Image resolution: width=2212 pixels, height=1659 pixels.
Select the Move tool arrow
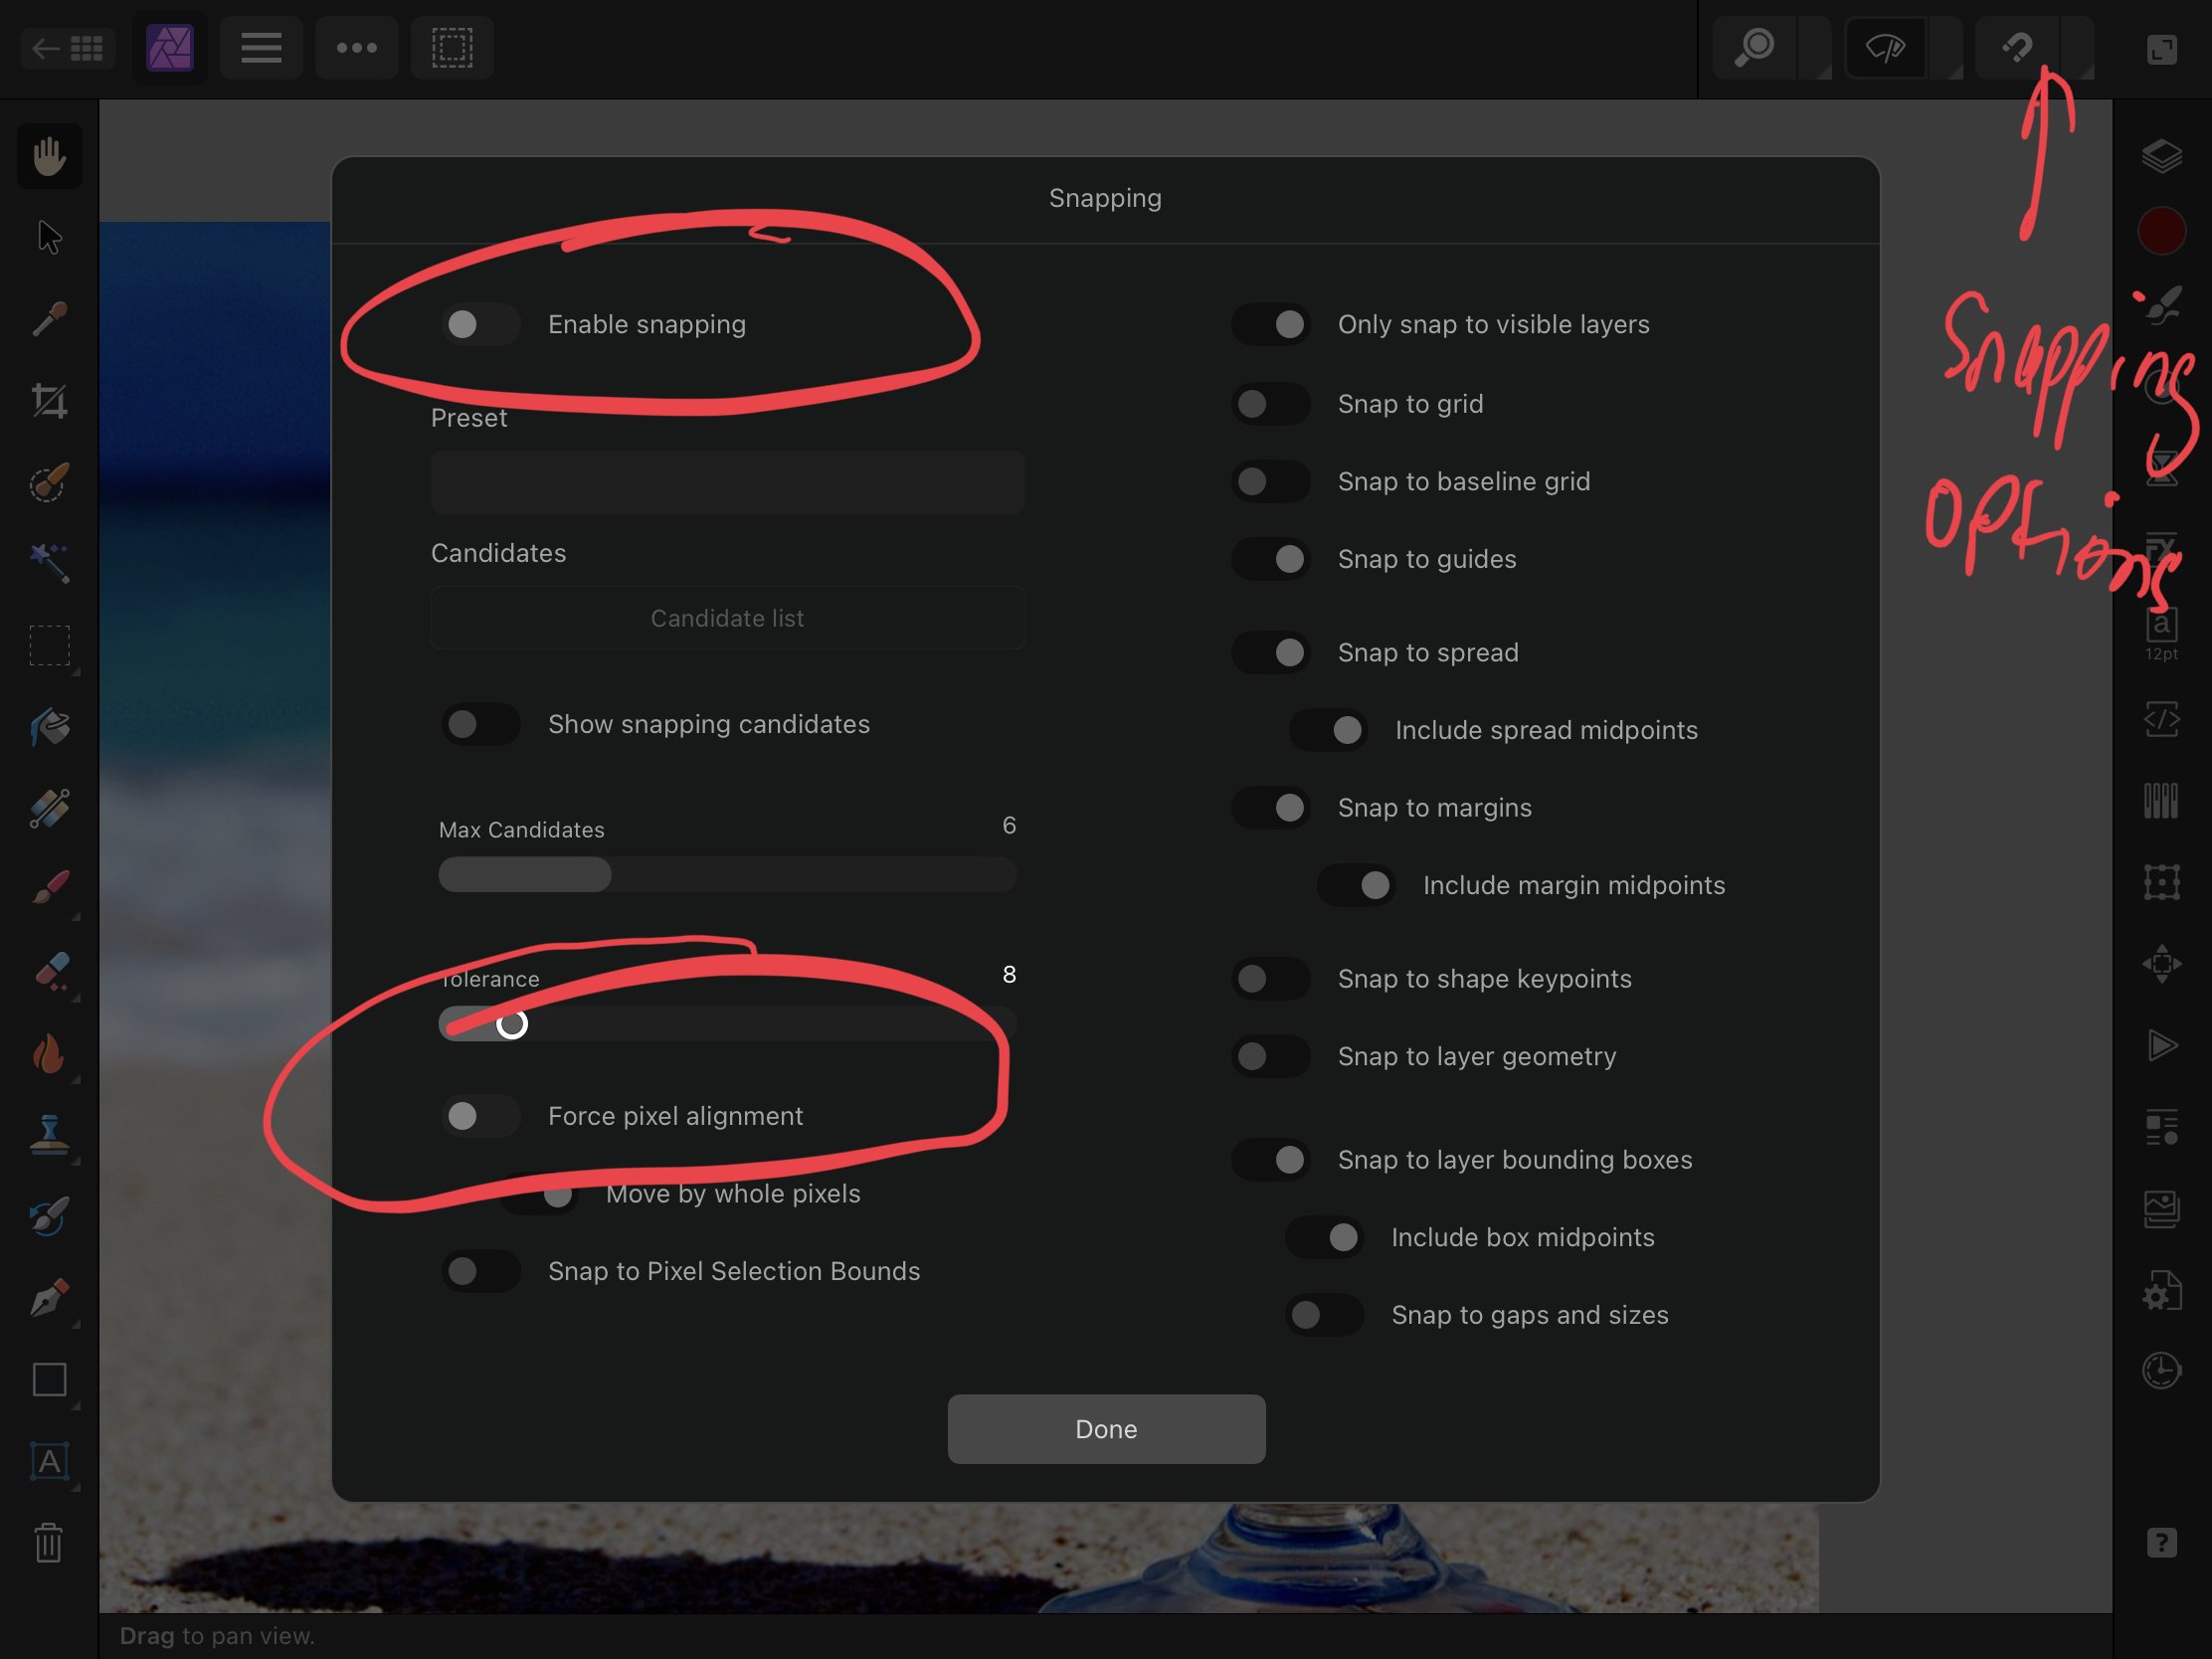[49, 238]
